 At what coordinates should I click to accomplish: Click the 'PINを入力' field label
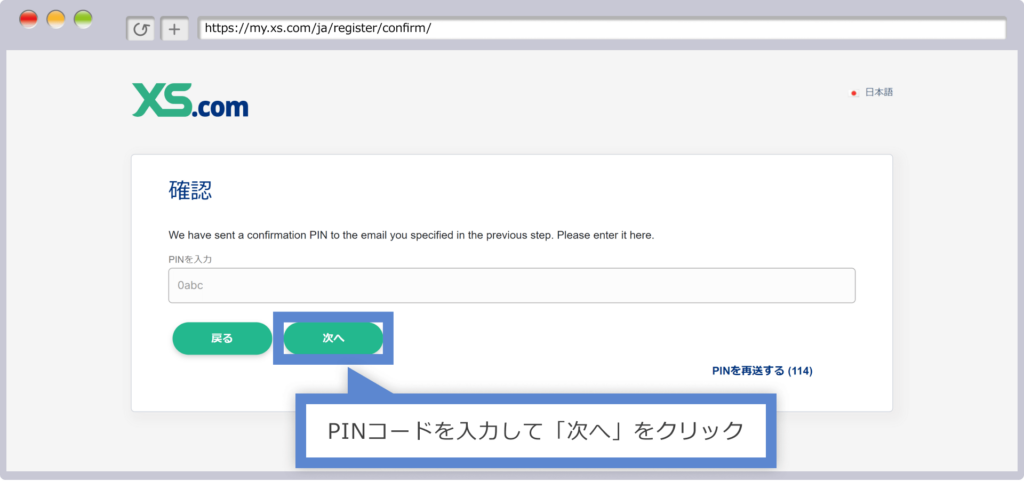point(190,259)
